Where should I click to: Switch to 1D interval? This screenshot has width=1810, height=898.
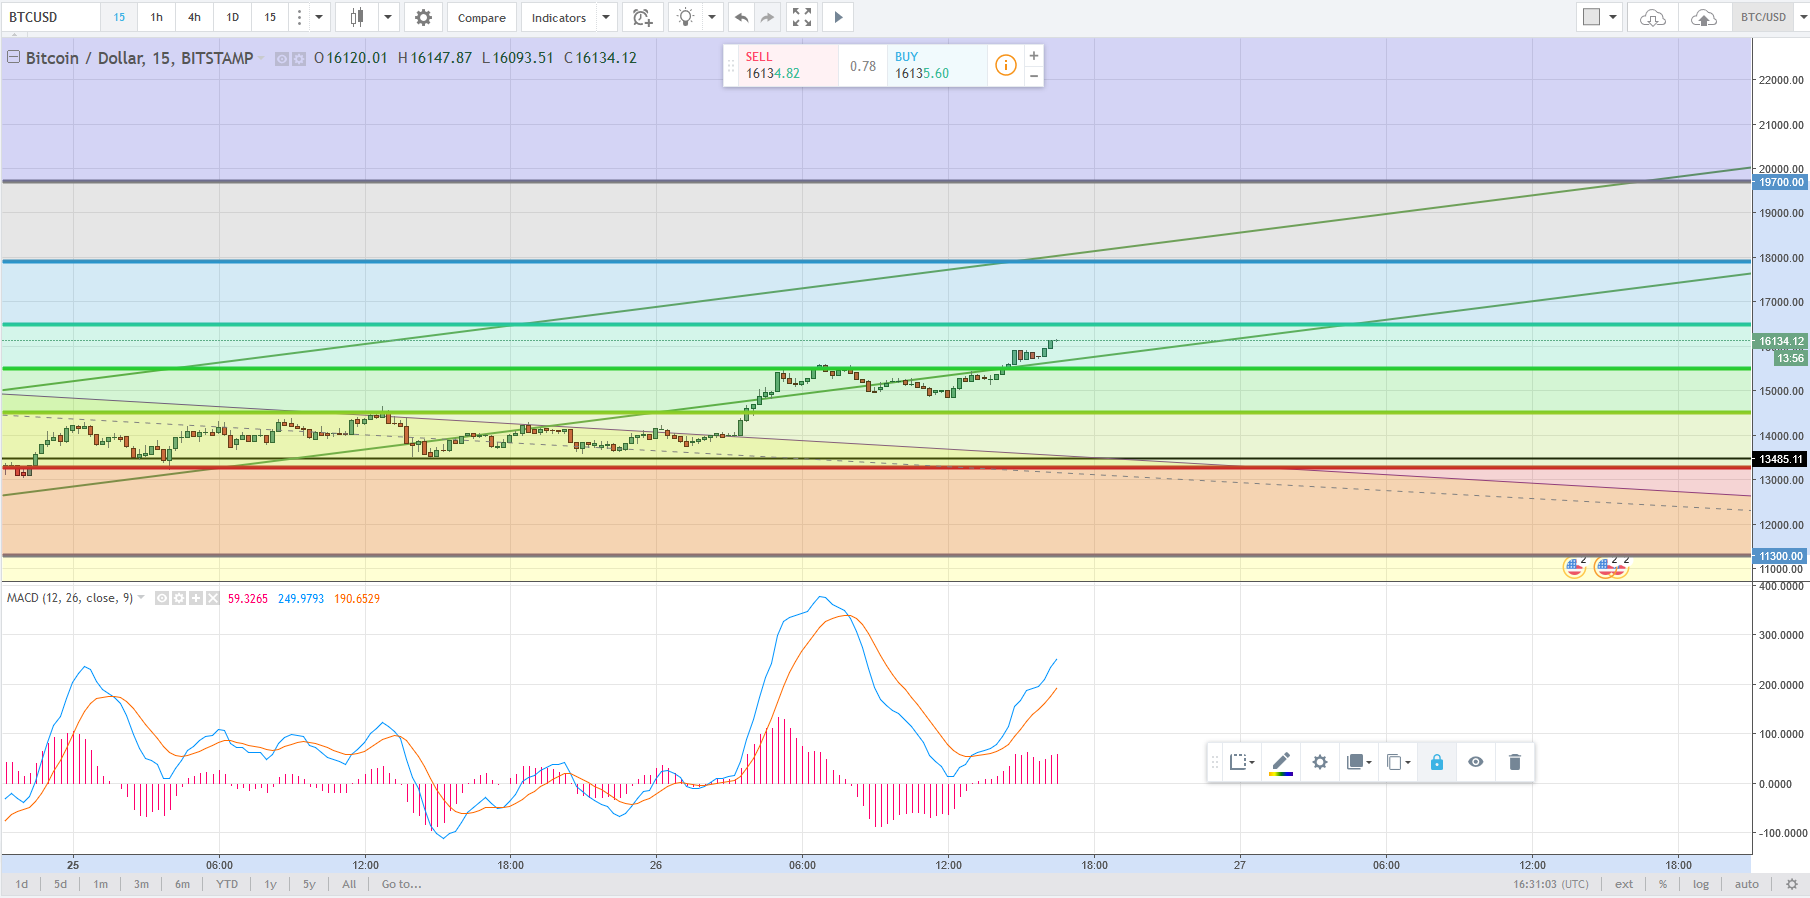[x=232, y=17]
